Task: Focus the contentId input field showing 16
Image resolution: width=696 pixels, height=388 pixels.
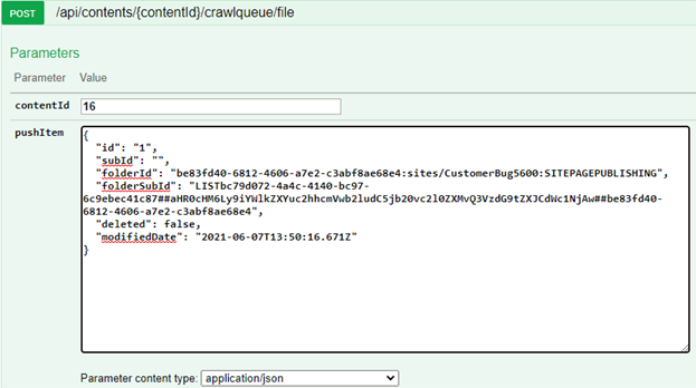Action: (x=211, y=107)
